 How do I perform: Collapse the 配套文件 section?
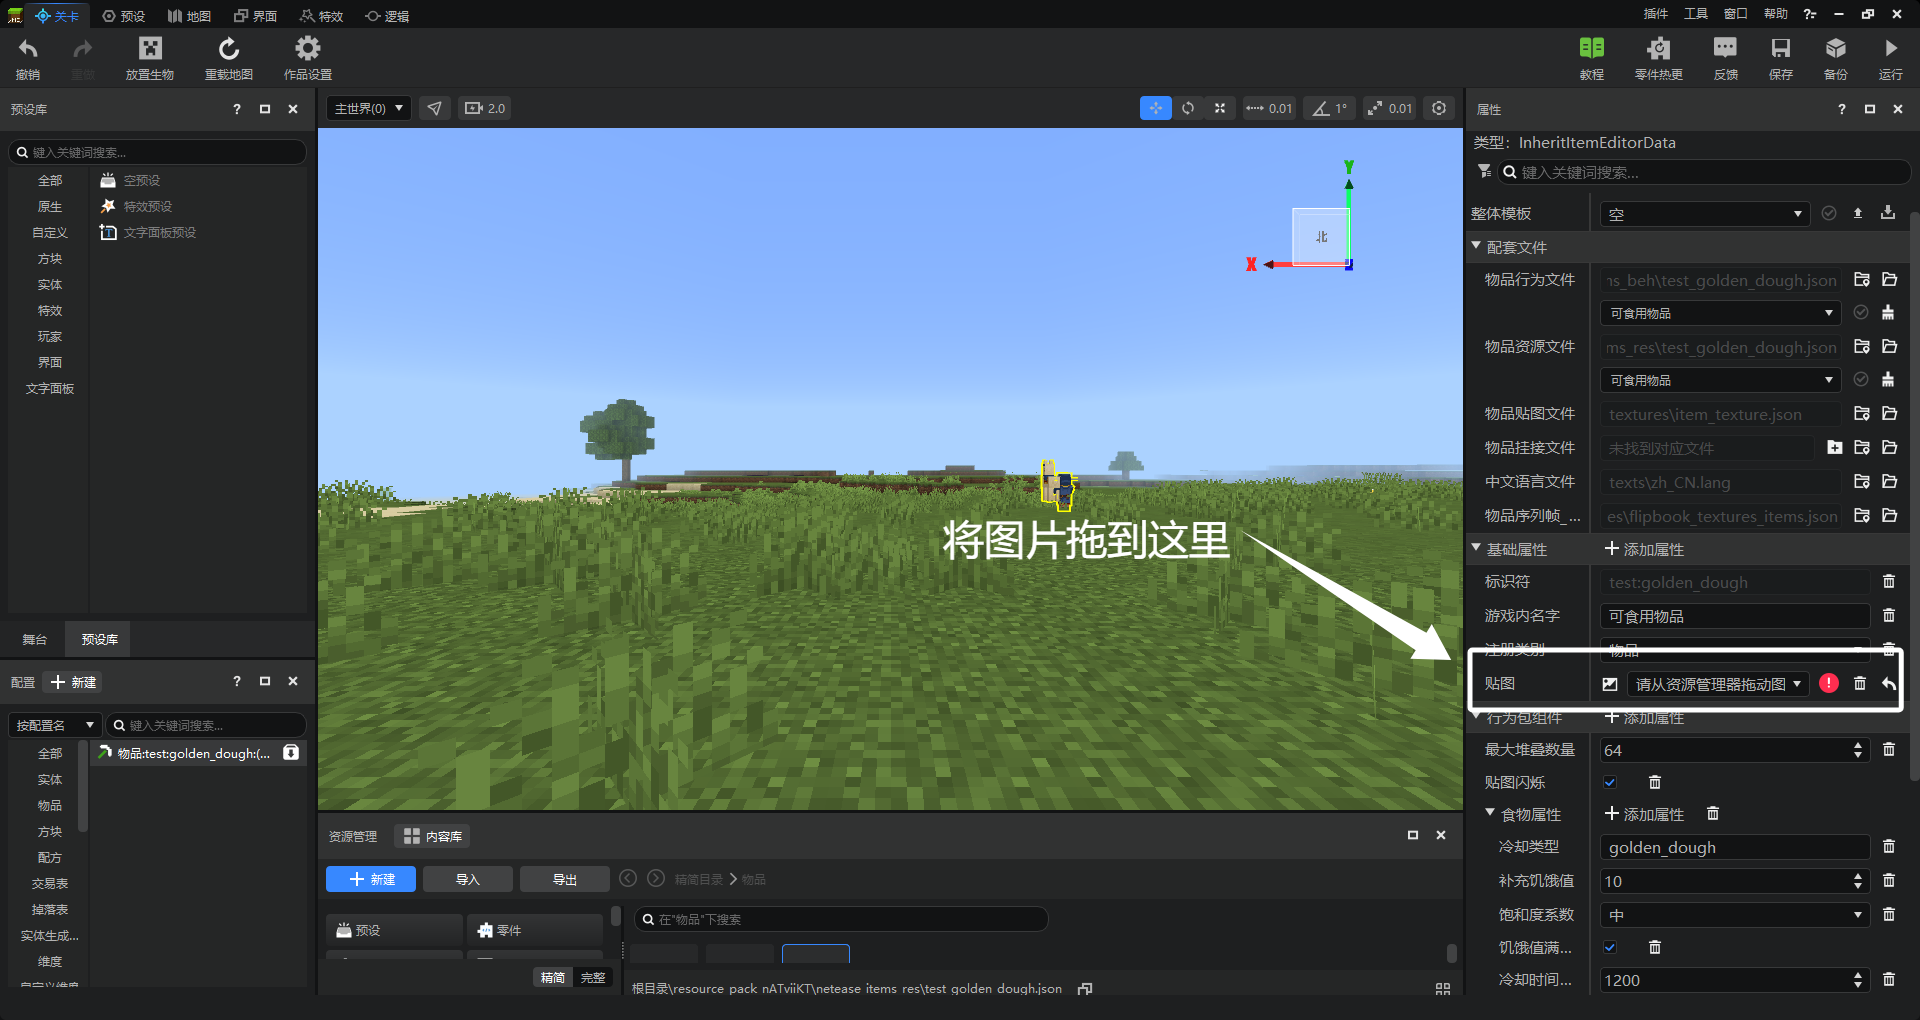[1476, 245]
